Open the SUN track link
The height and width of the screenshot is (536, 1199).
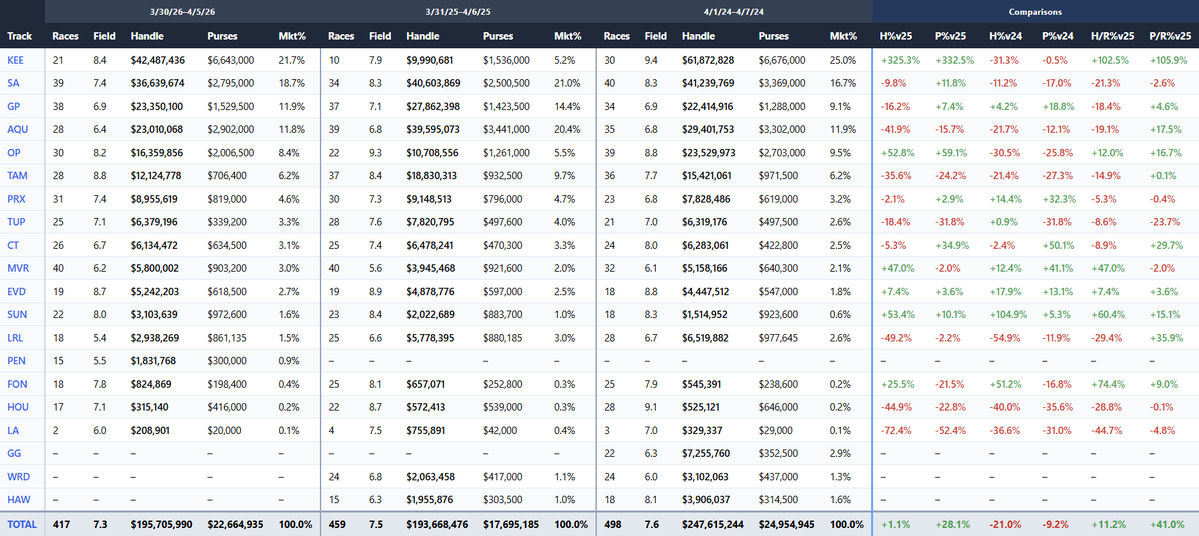click(15, 314)
